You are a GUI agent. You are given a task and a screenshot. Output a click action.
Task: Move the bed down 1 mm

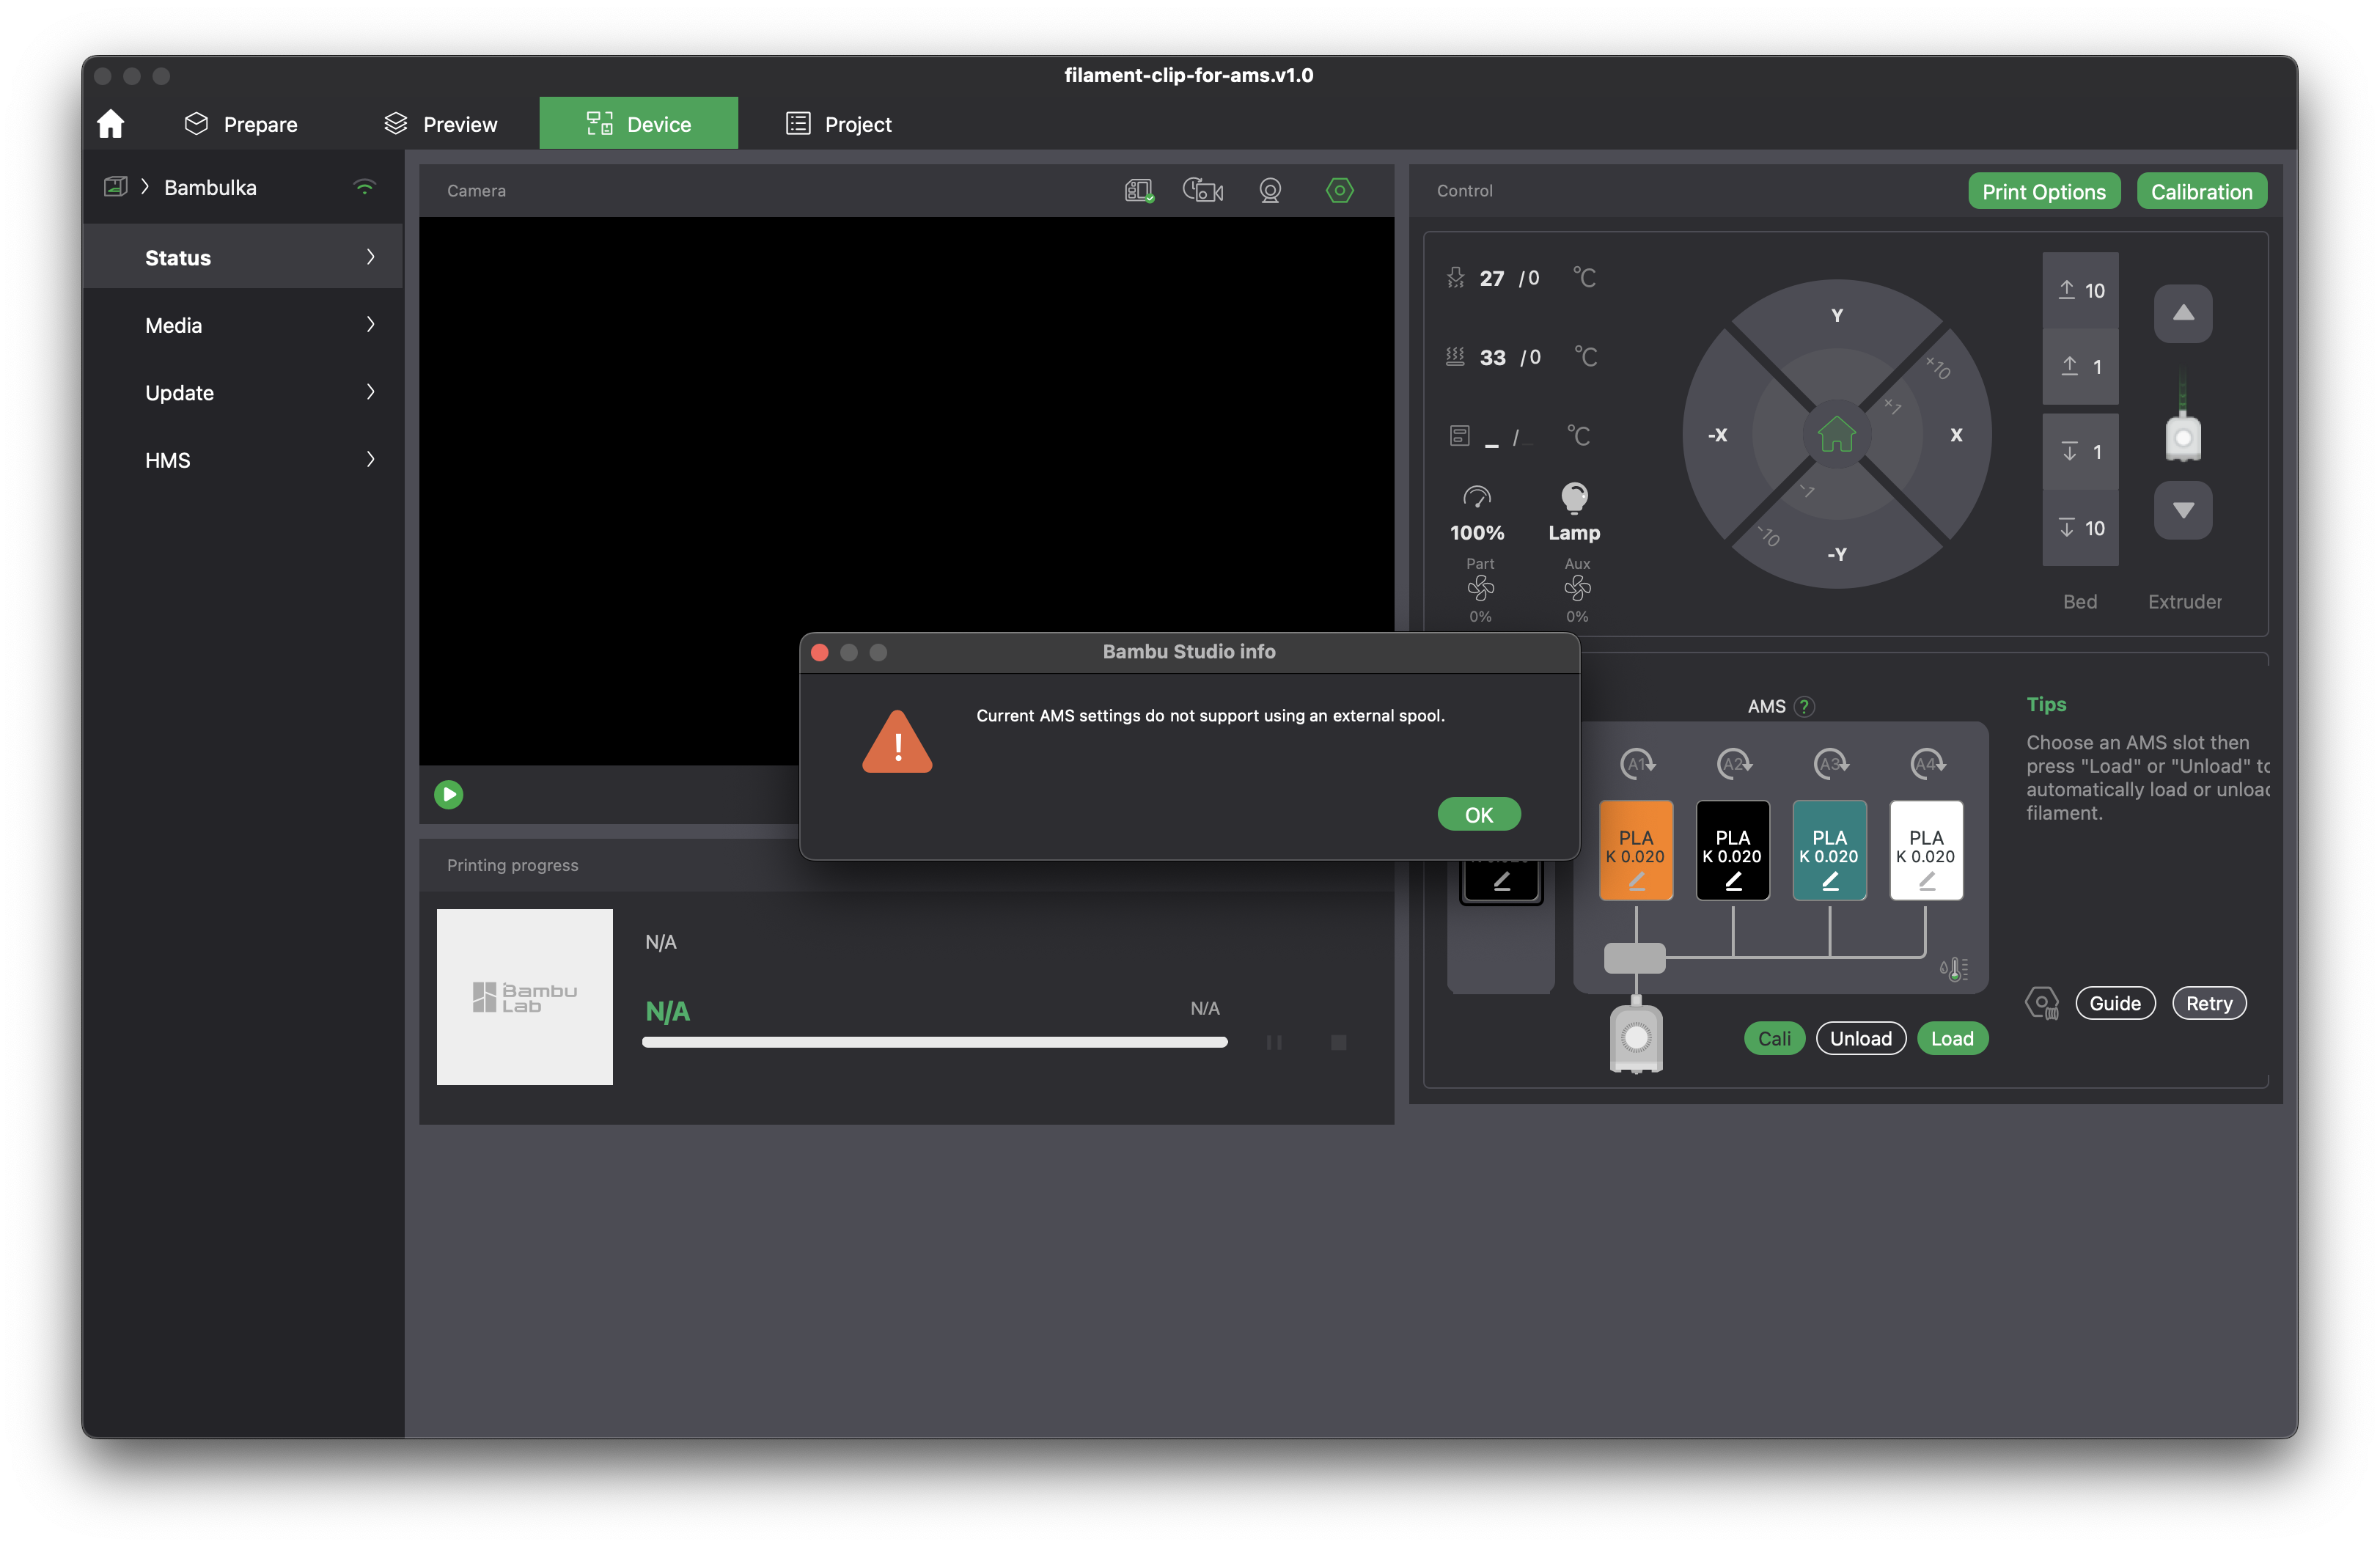(2080, 451)
